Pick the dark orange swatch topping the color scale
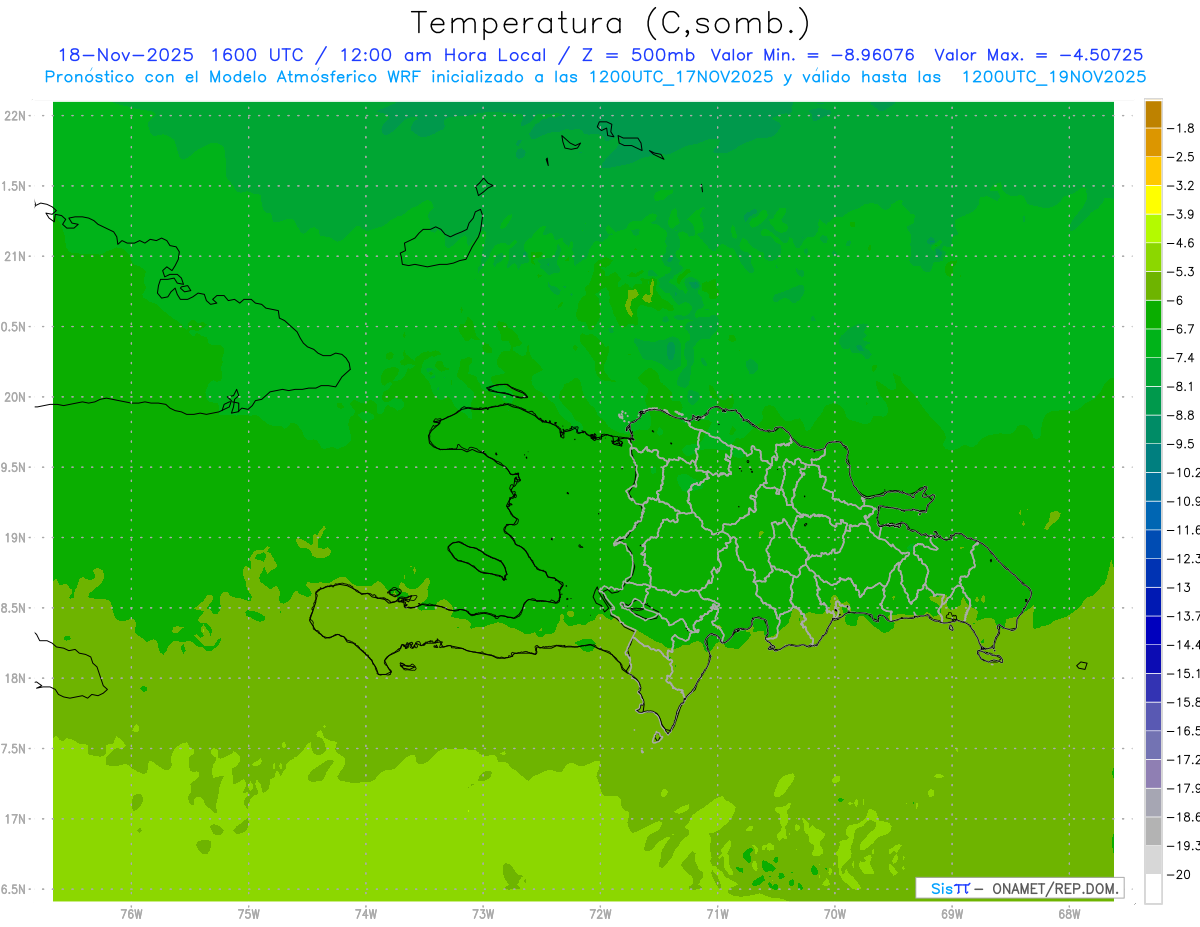This screenshot has height=927, width=1200. point(1154,115)
